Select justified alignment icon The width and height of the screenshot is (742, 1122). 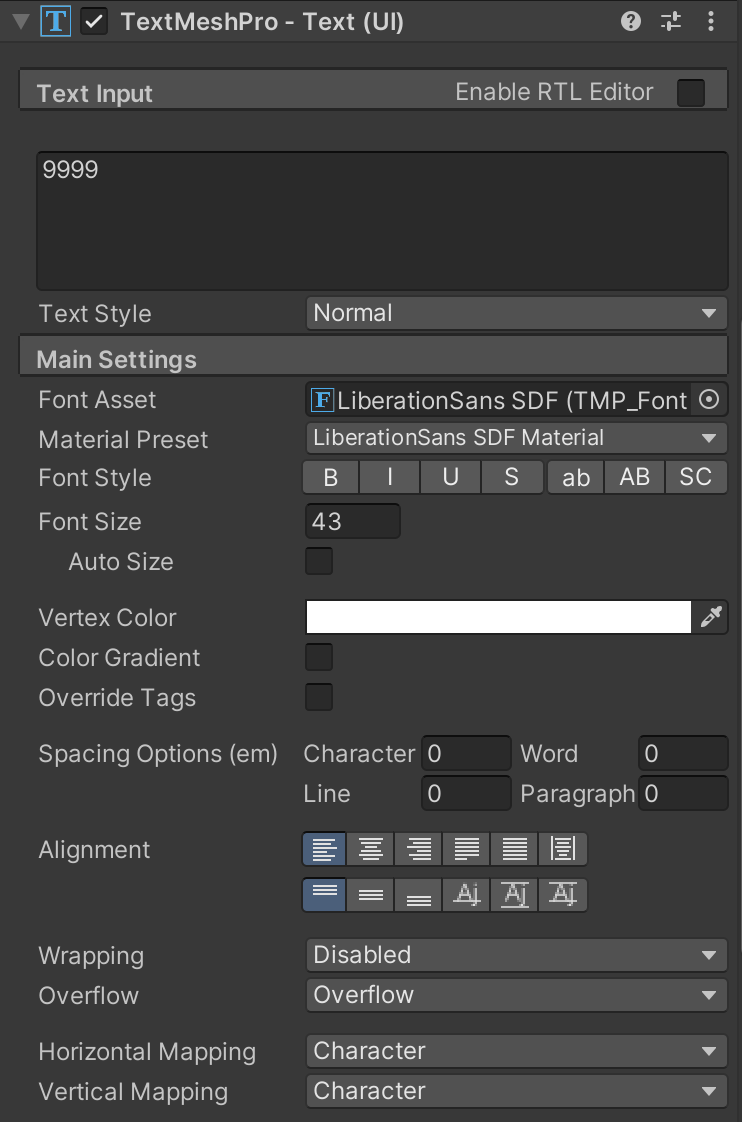coord(467,850)
